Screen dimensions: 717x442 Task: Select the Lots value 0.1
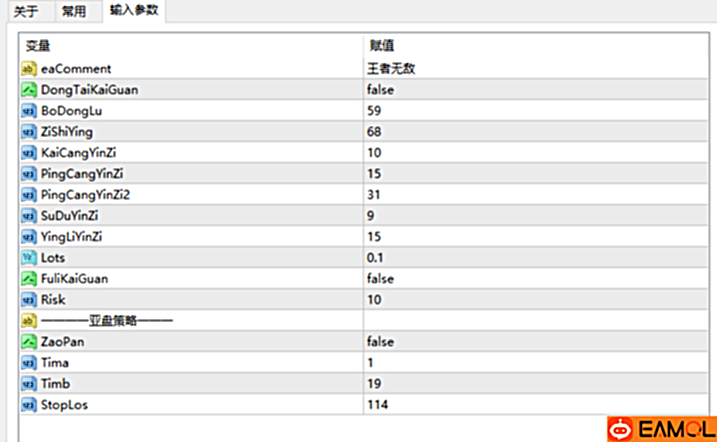(374, 257)
